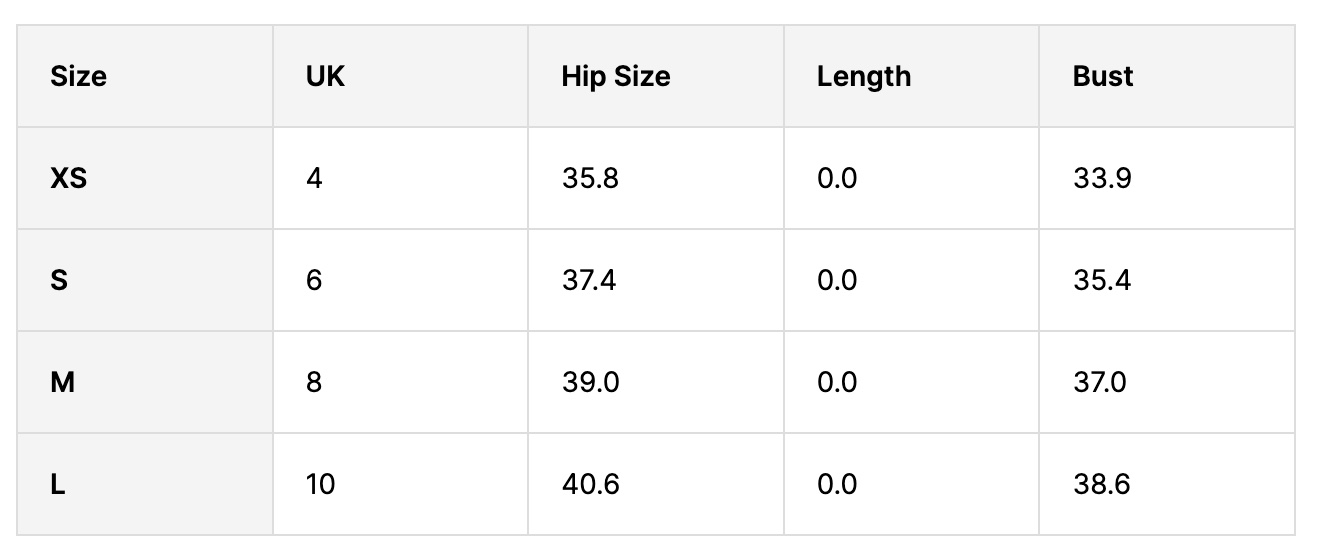Click the Size column header

click(78, 77)
